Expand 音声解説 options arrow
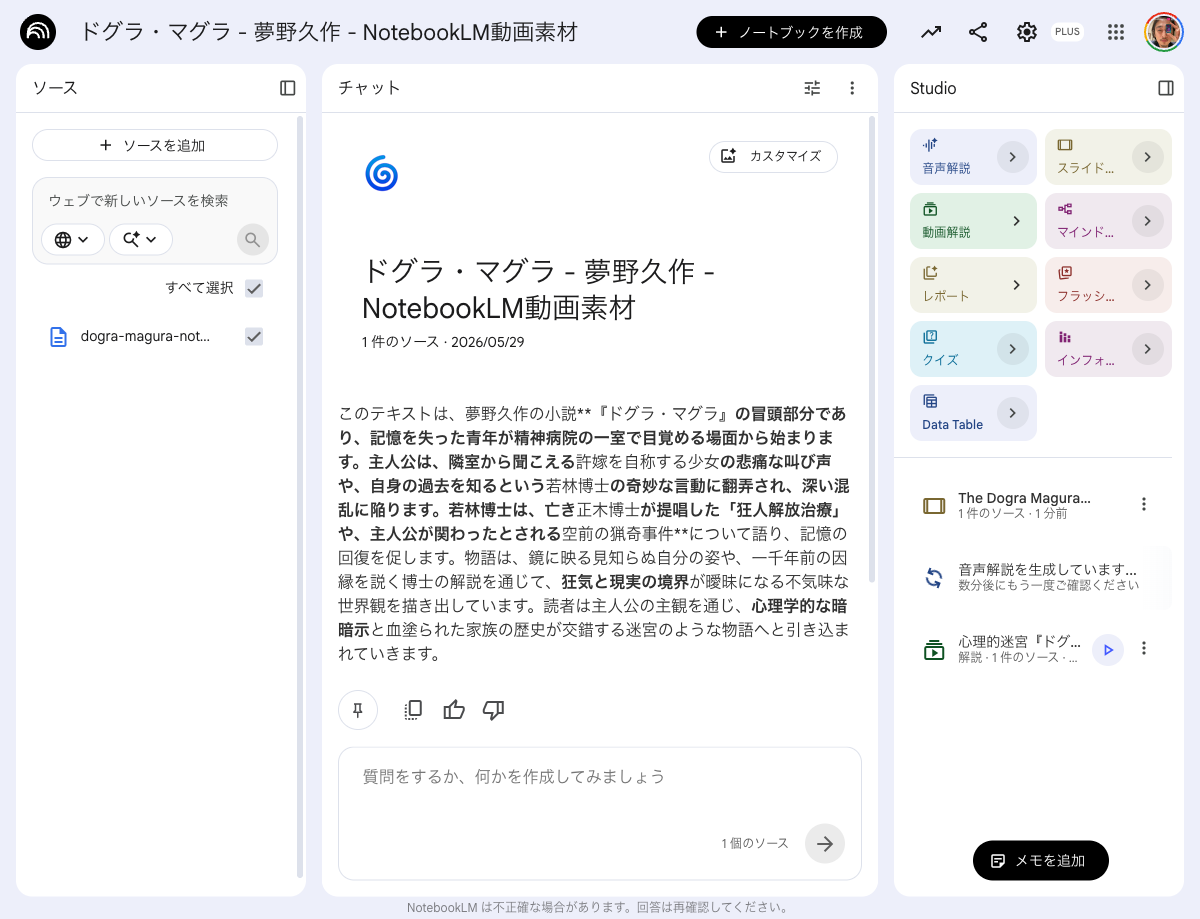The image size is (1200, 919). click(x=1013, y=157)
